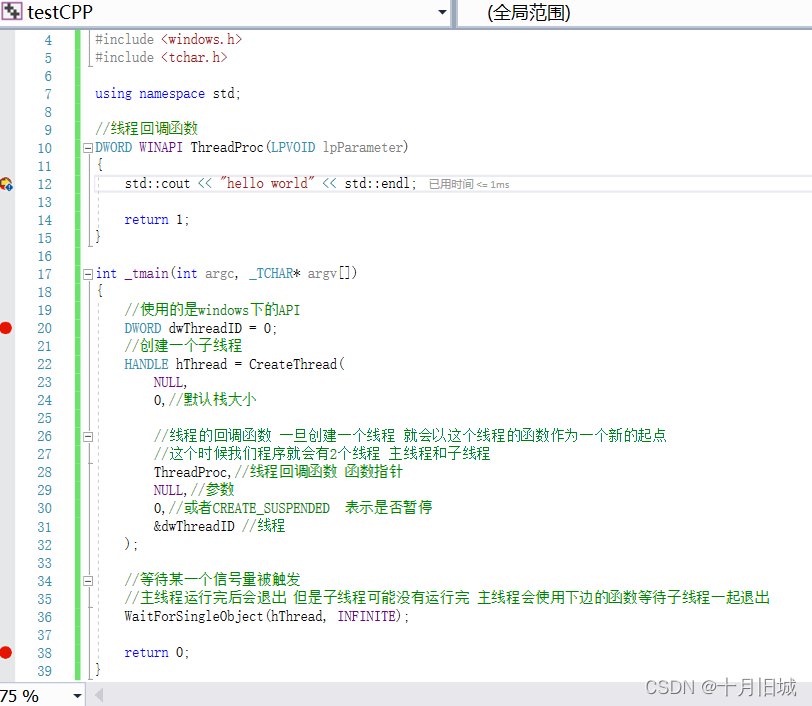
Task: Click the CreateThread function call
Action: (x=293, y=364)
